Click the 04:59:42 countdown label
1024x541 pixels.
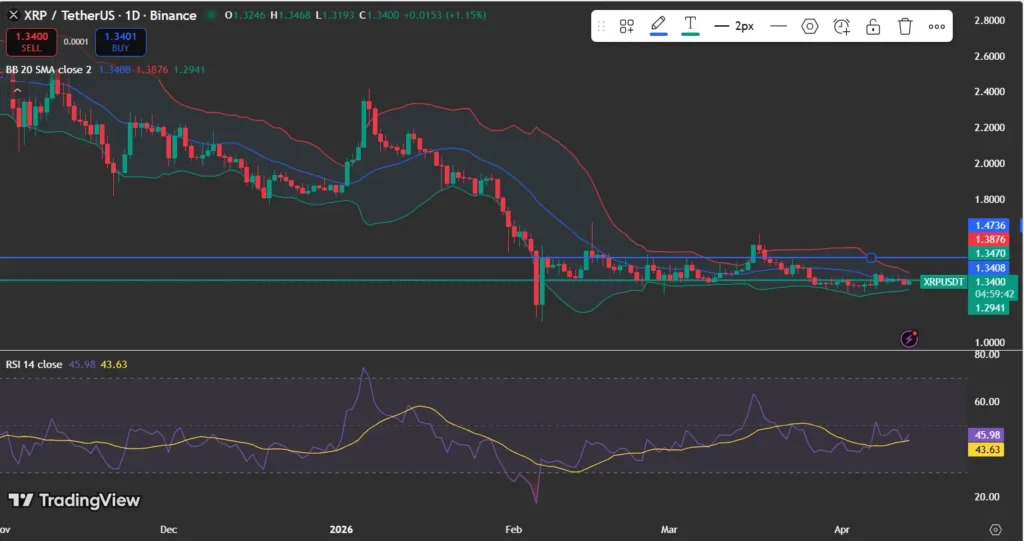pos(994,294)
